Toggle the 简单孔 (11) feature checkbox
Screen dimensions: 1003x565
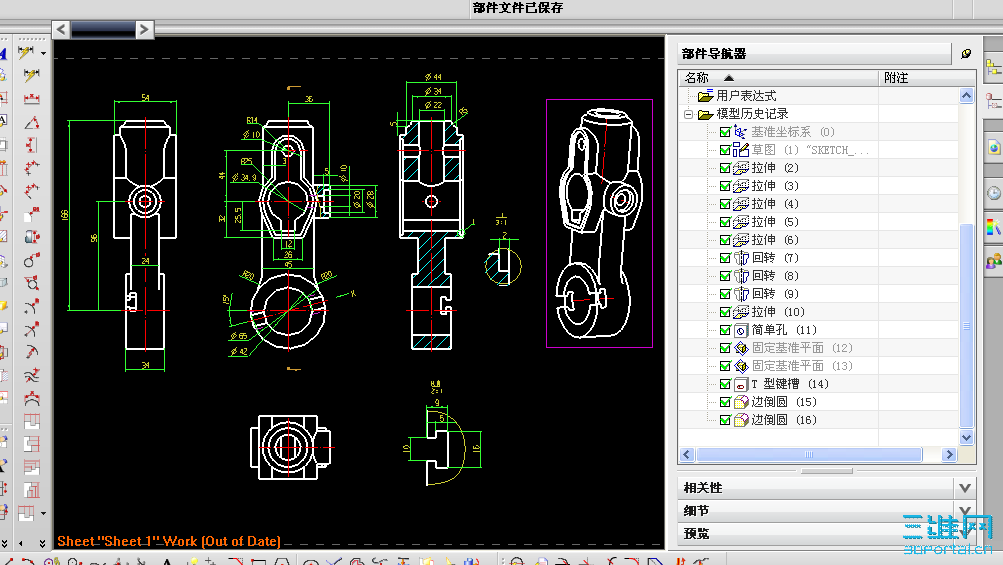point(725,330)
